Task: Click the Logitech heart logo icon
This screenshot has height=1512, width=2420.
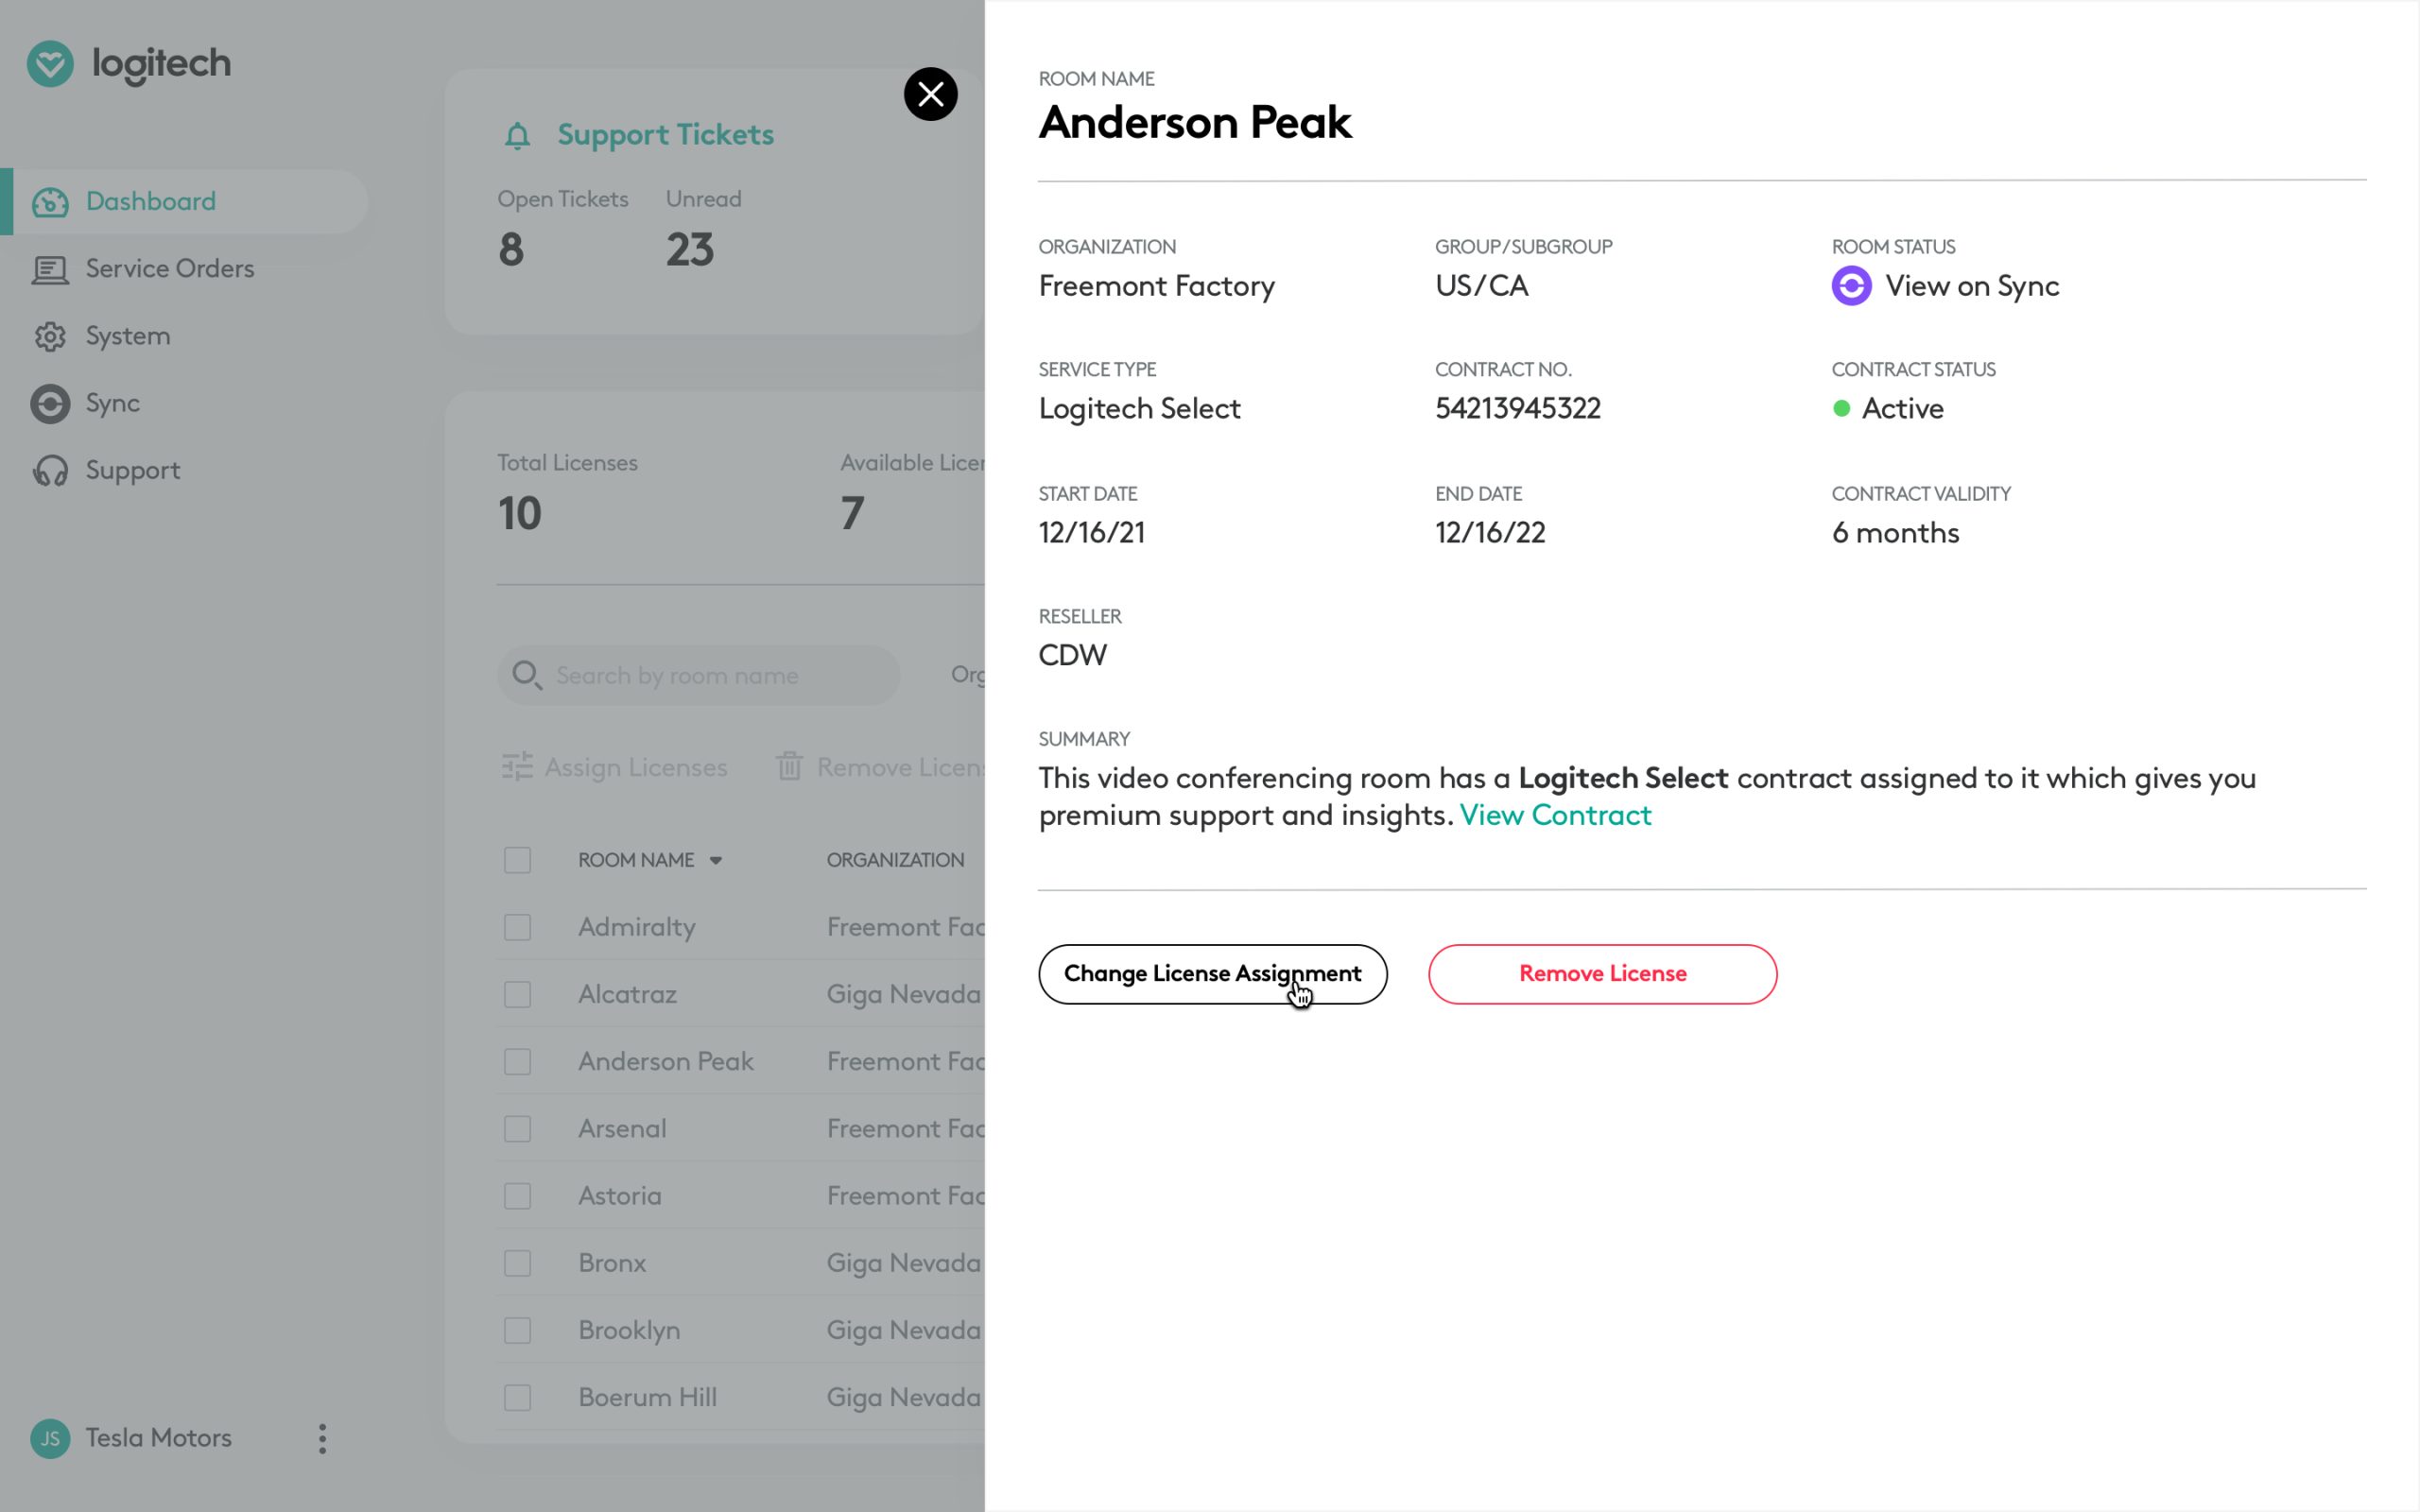Action: point(50,64)
